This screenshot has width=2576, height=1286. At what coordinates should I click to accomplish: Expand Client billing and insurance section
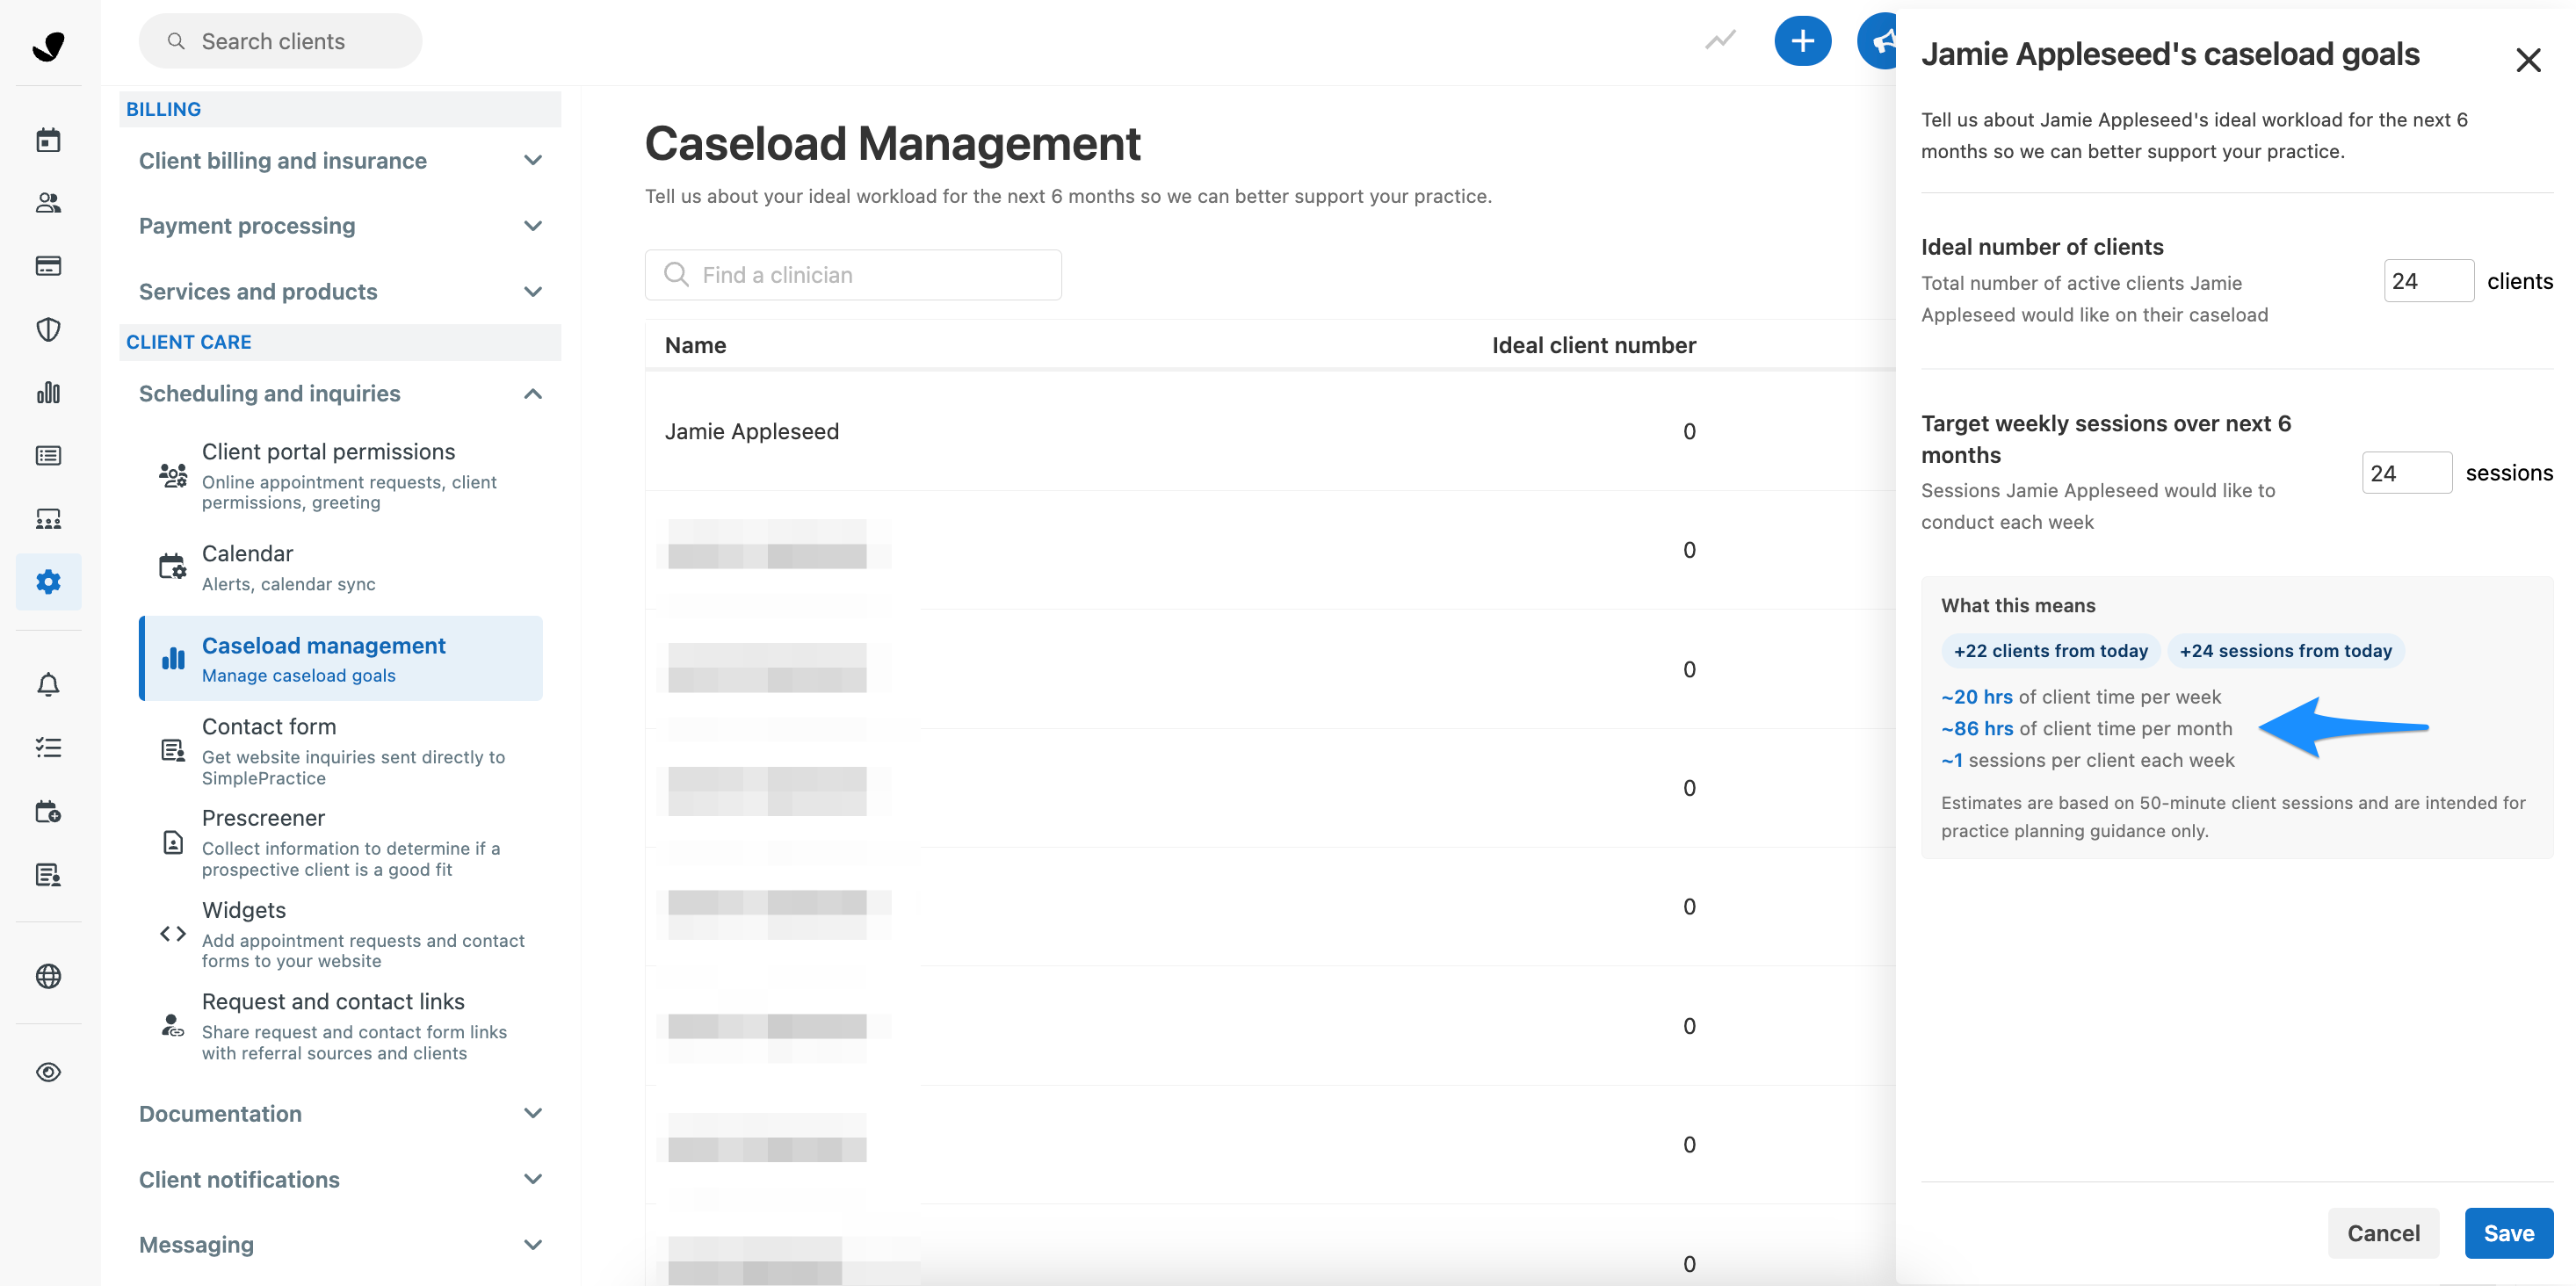click(x=340, y=160)
